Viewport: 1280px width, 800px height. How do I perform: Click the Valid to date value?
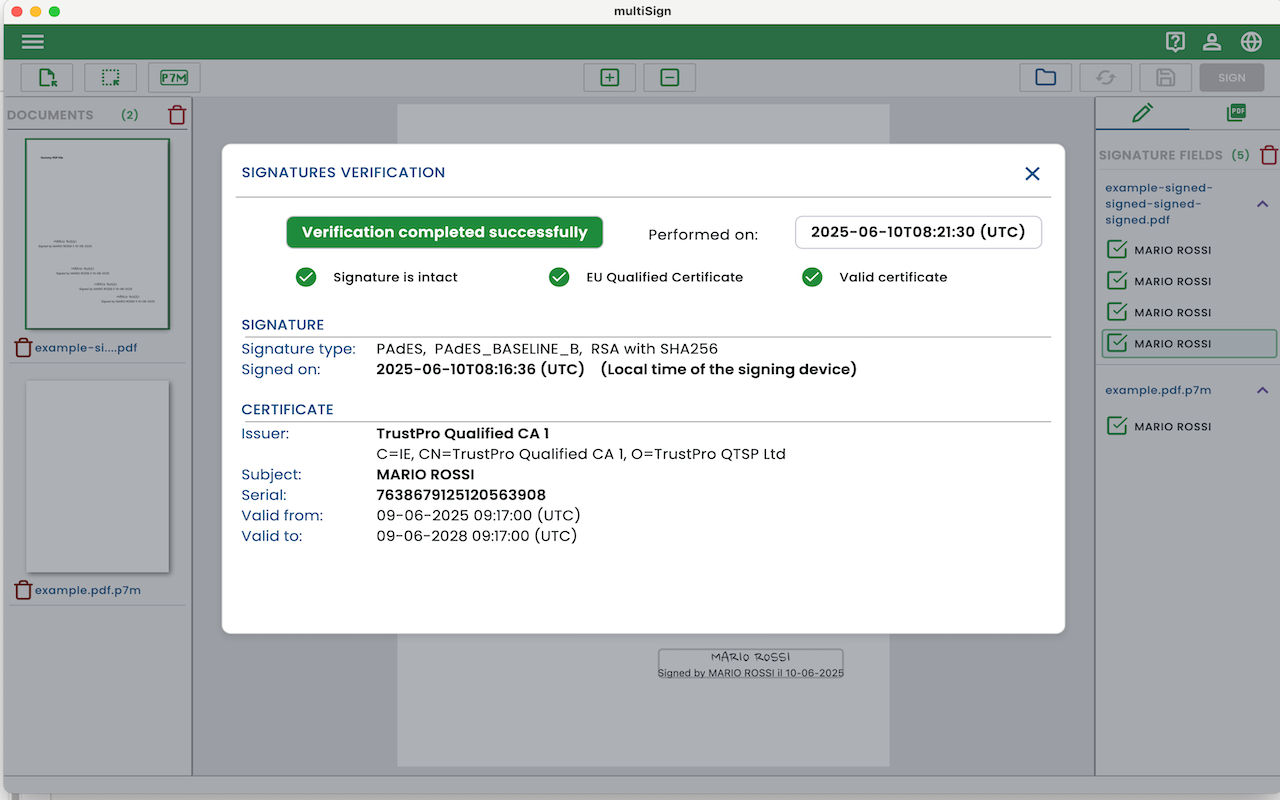click(x=477, y=536)
